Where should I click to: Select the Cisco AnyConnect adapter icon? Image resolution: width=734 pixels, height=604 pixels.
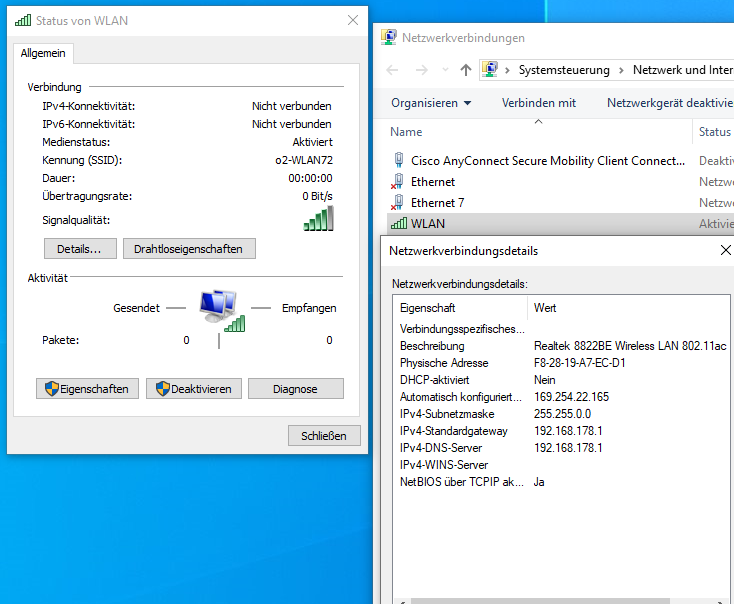click(398, 160)
